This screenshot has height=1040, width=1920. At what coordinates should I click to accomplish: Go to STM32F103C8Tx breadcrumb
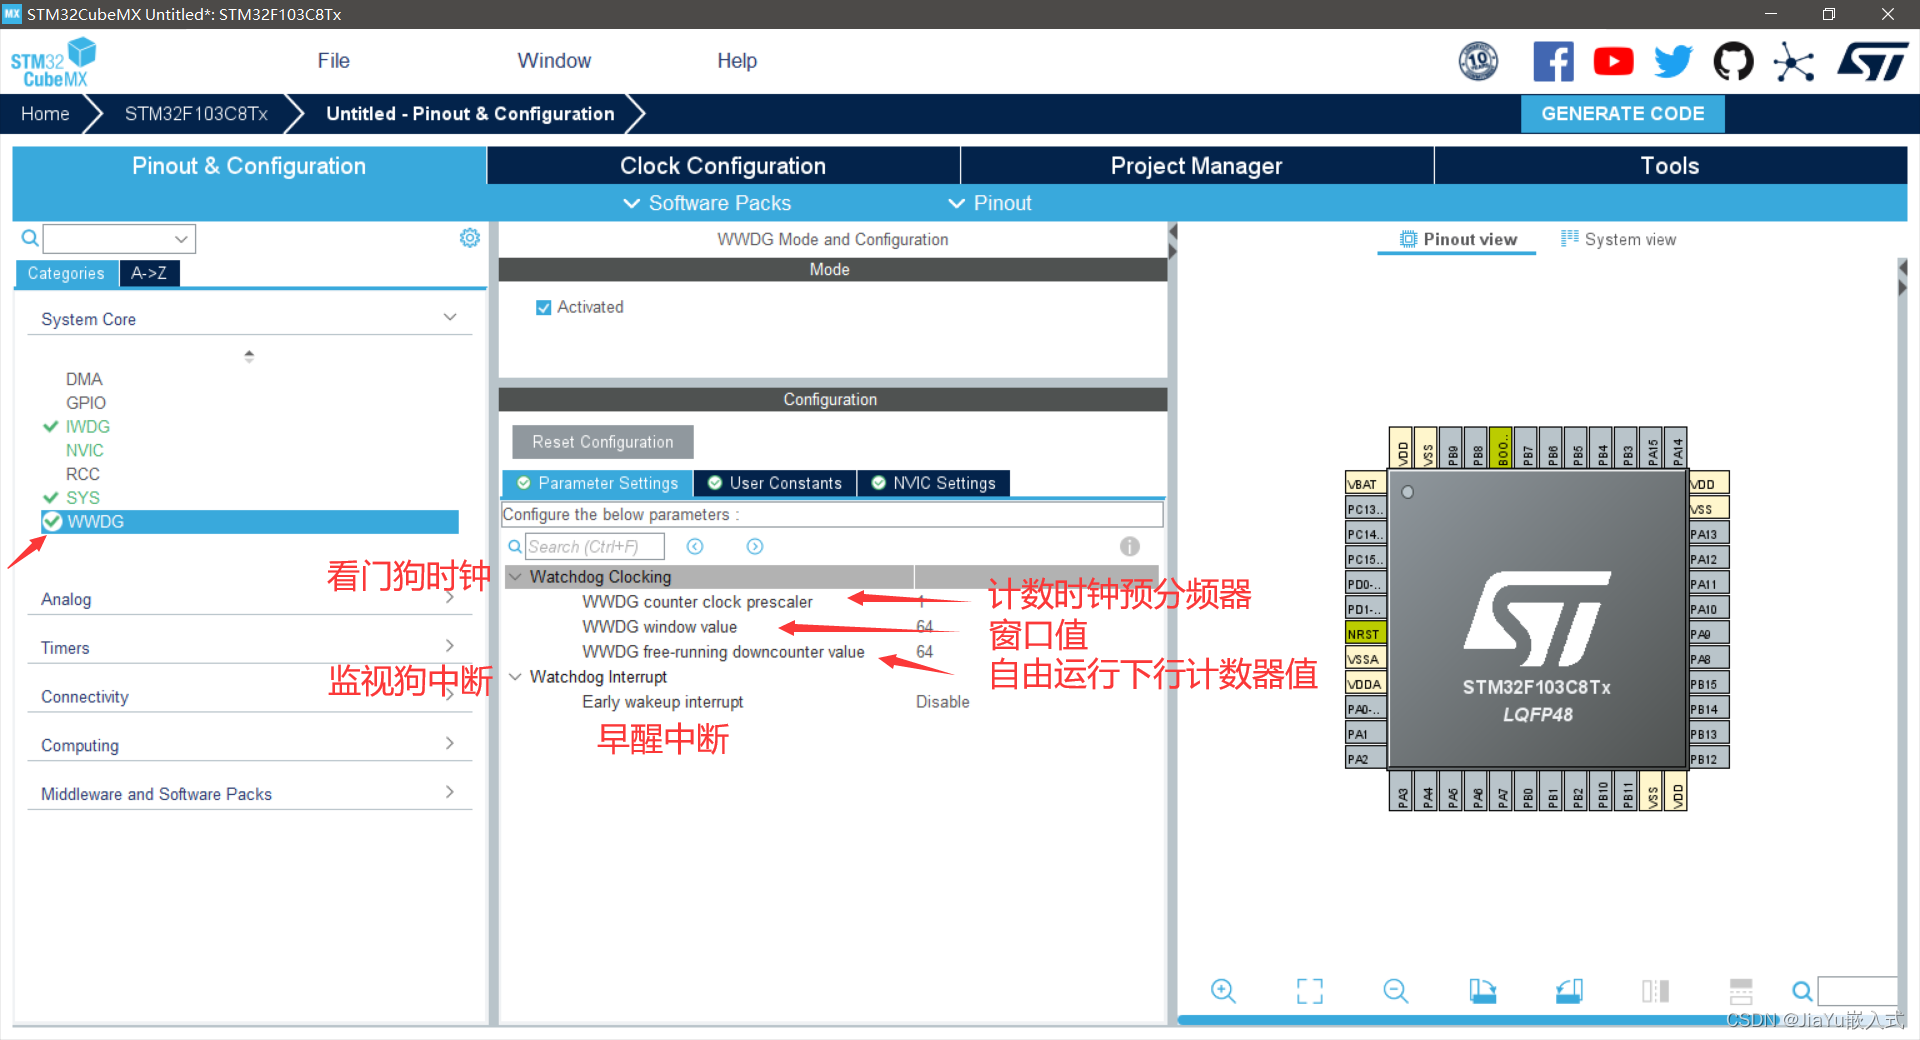196,114
